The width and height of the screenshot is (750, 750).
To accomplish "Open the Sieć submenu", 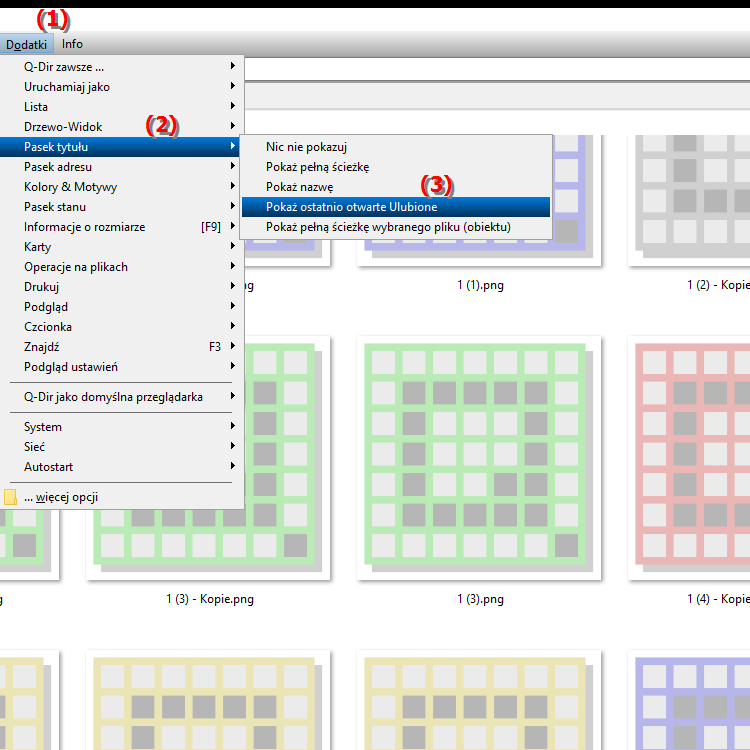I will tap(122, 447).
